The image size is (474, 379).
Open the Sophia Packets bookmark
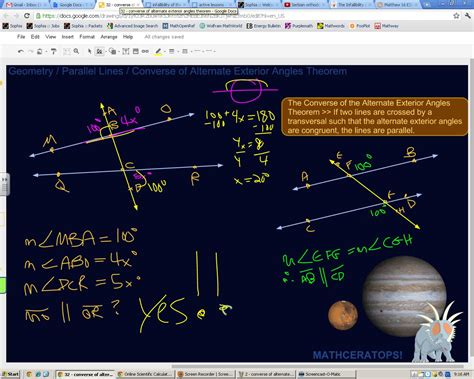[x=83, y=26]
